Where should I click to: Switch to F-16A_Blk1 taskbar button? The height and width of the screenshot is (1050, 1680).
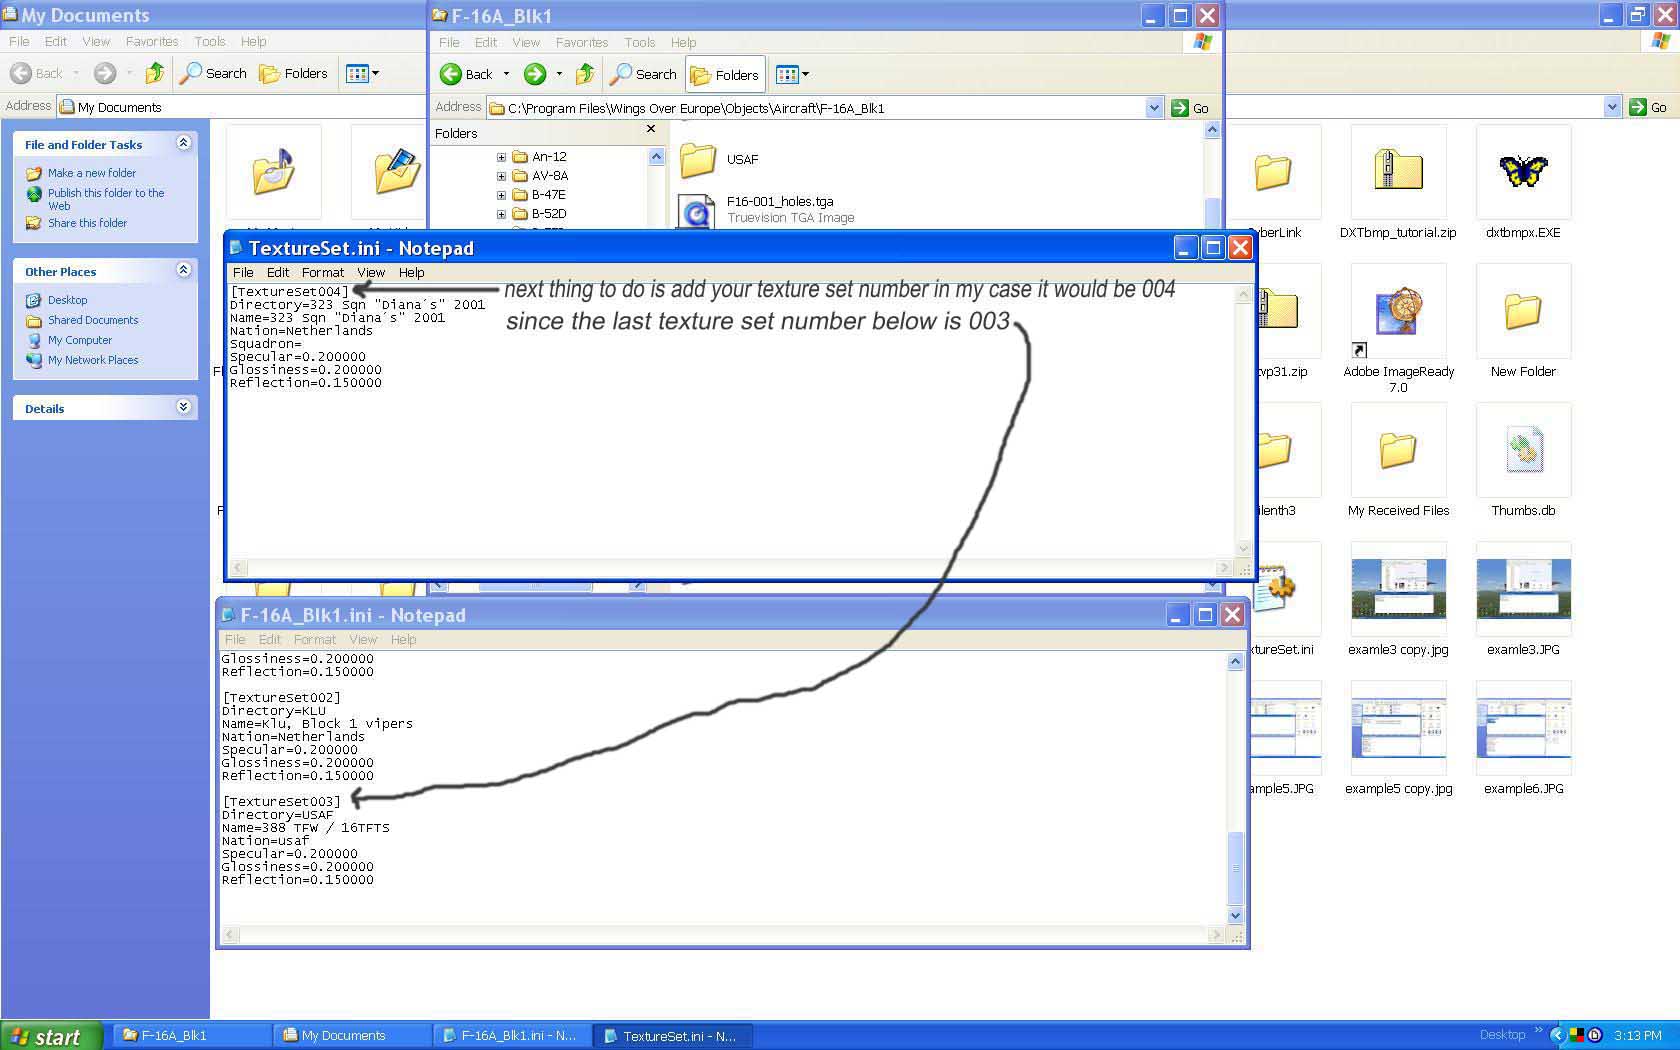click(192, 1036)
